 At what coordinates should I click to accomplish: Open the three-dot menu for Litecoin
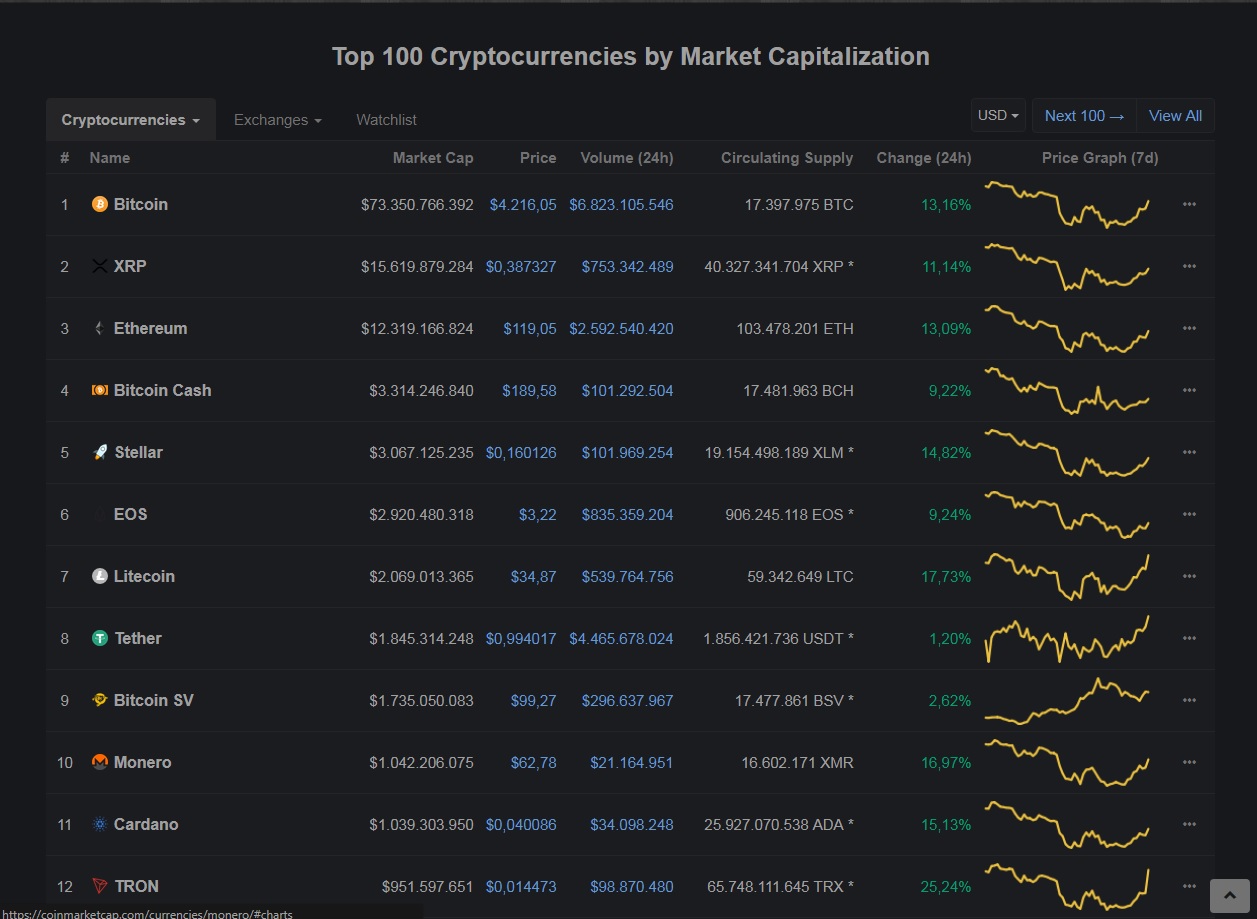pyautogui.click(x=1189, y=576)
